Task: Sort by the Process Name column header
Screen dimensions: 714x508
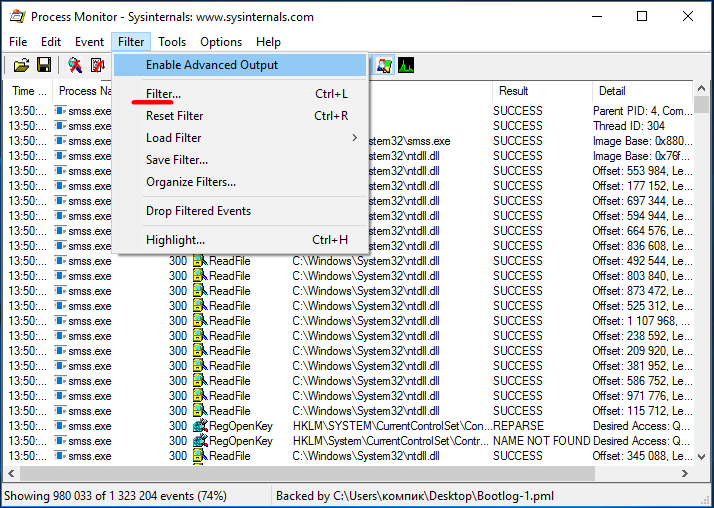Action: [83, 91]
